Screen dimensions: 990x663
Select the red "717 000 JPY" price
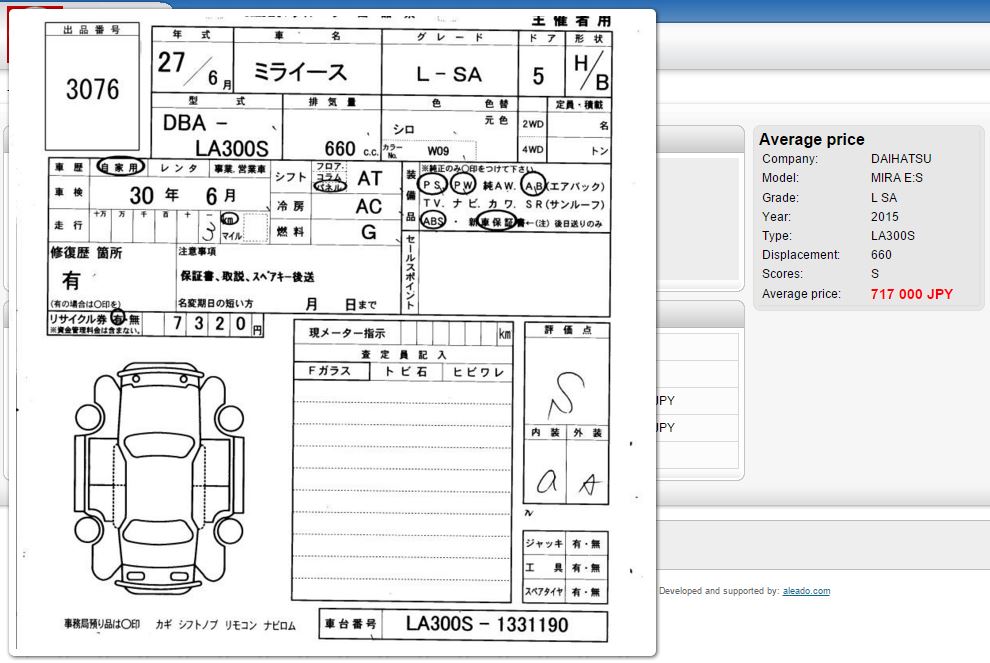912,294
